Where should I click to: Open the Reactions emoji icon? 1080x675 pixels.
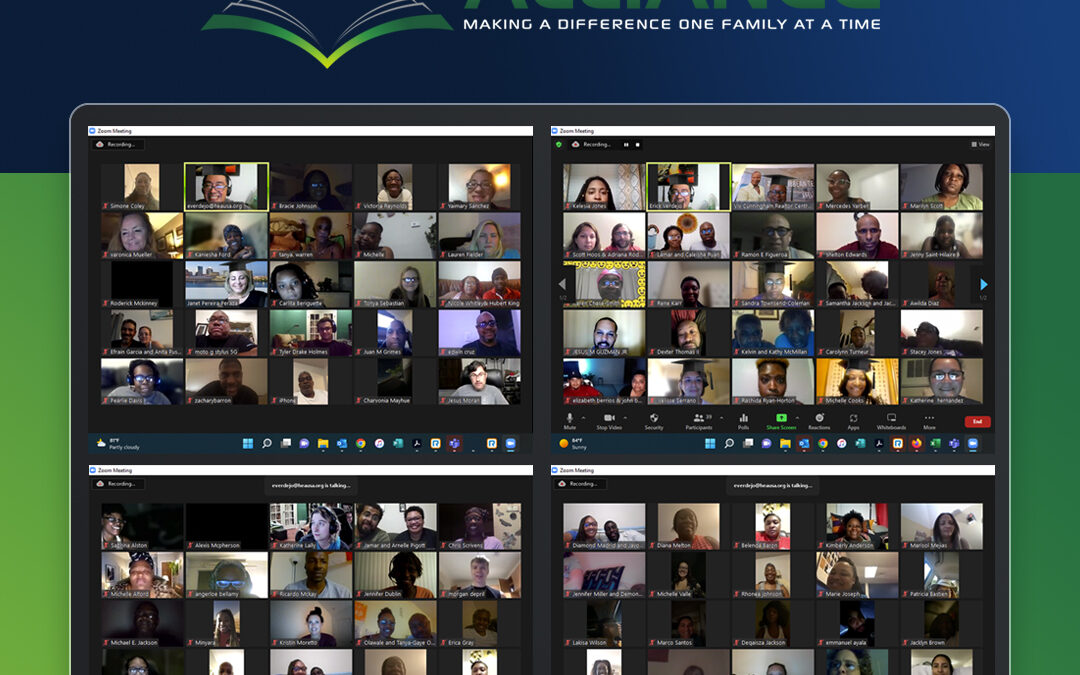(x=819, y=418)
